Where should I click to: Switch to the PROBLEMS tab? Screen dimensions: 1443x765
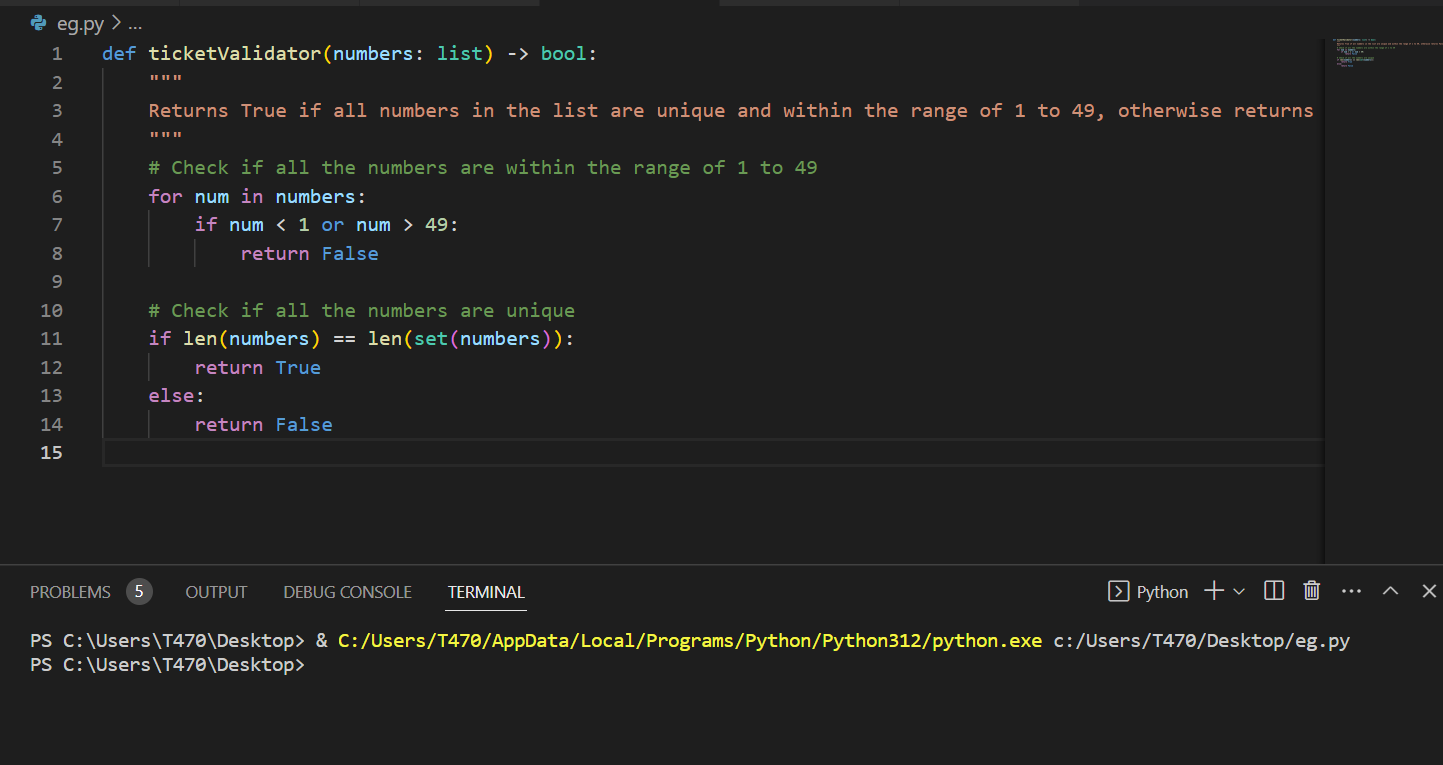(x=70, y=592)
